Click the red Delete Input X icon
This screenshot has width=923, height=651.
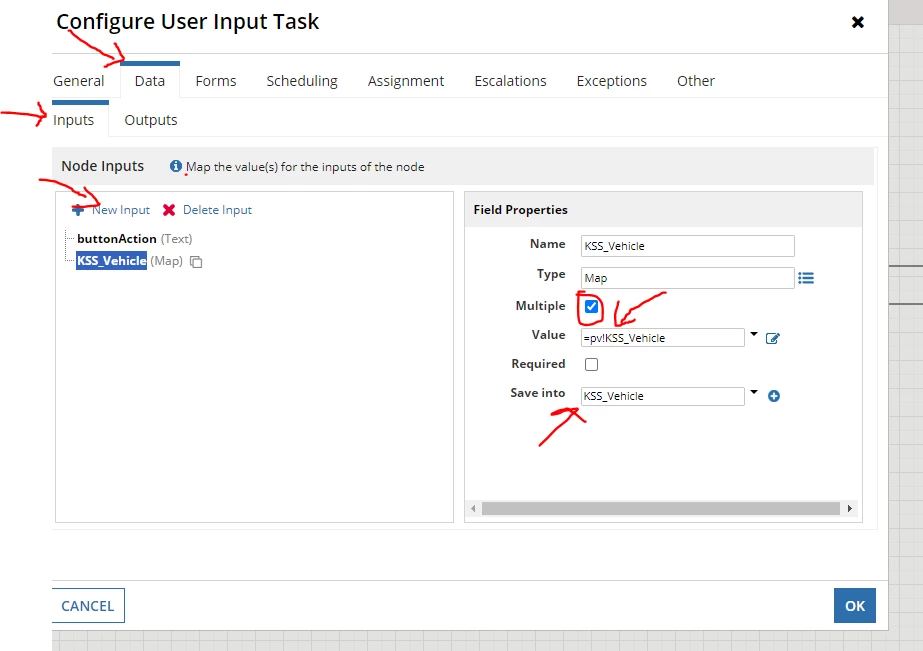[x=169, y=210]
